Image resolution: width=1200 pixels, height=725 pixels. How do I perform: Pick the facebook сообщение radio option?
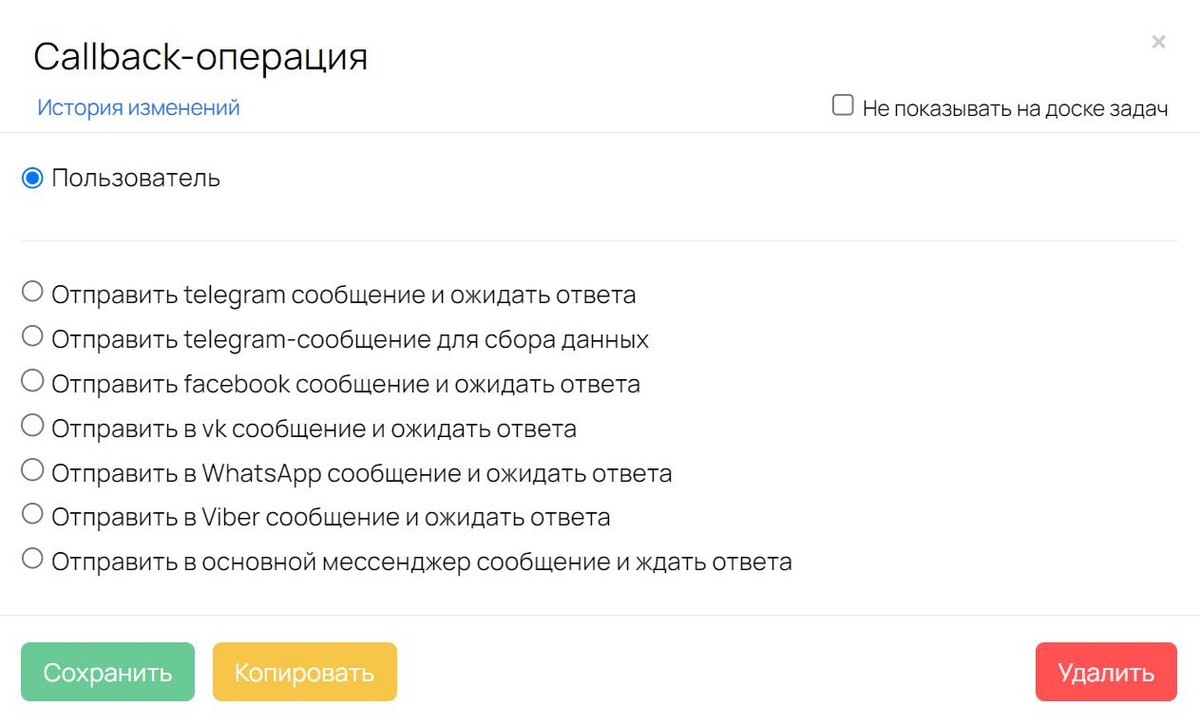click(x=32, y=380)
